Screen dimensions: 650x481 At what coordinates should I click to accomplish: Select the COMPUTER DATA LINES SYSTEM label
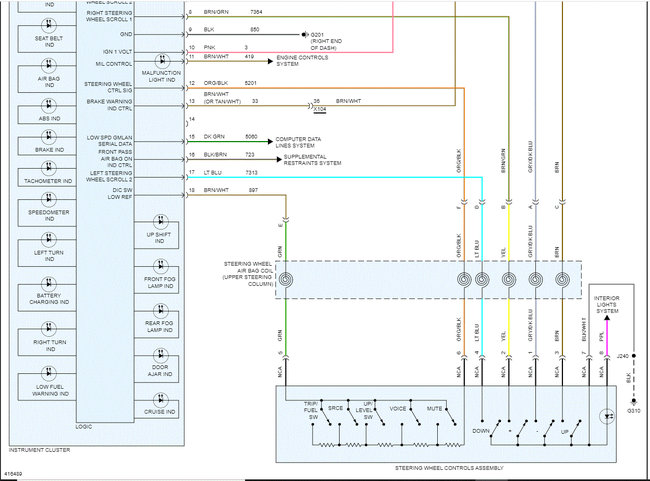point(298,142)
